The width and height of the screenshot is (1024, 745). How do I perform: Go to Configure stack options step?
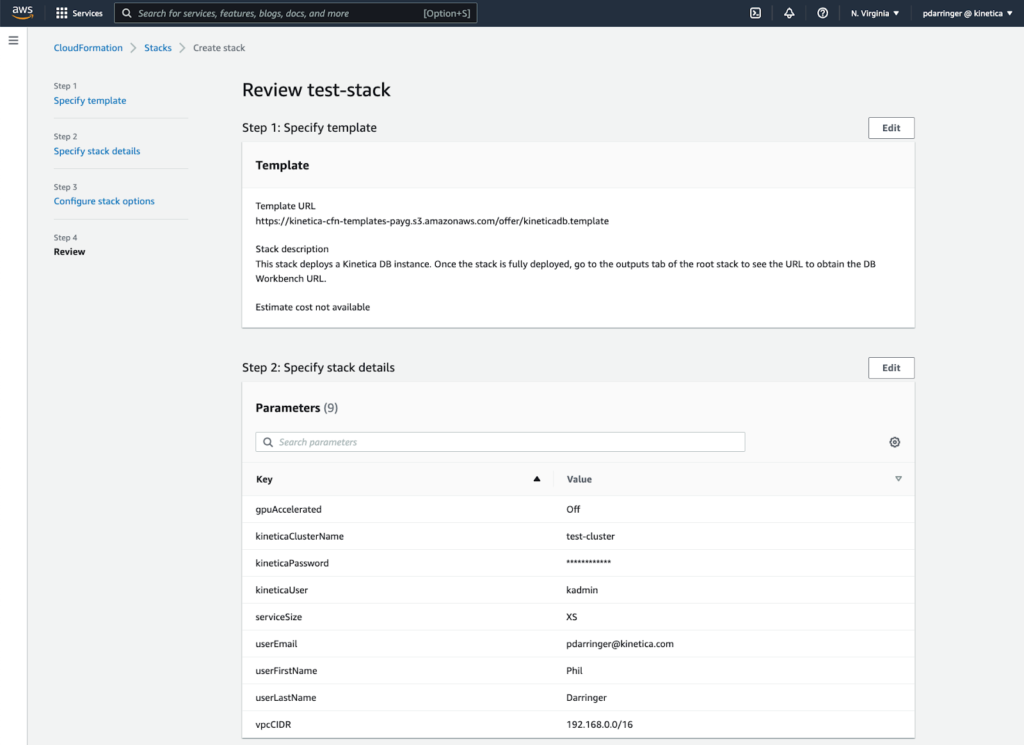[x=104, y=201]
